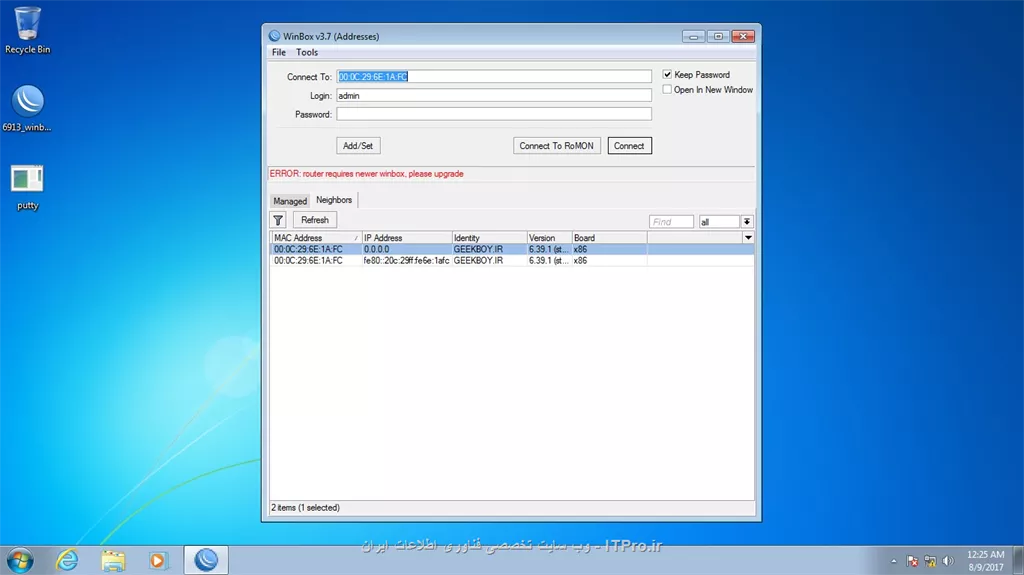Click the Action Center flag tray icon

pyautogui.click(x=912, y=561)
